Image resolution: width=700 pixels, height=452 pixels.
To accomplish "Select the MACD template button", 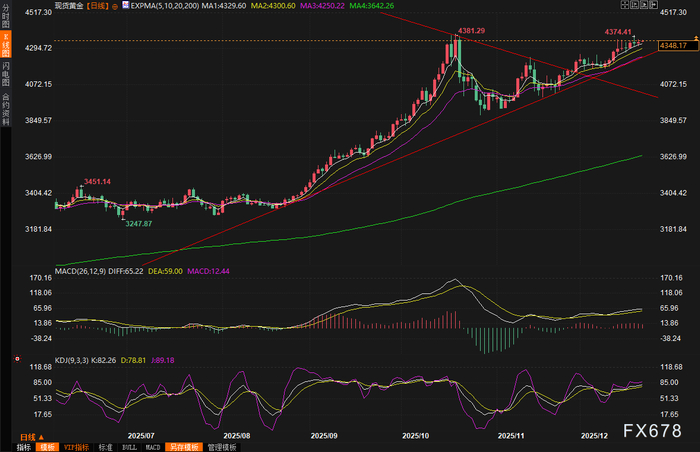I will pyautogui.click(x=151, y=447).
